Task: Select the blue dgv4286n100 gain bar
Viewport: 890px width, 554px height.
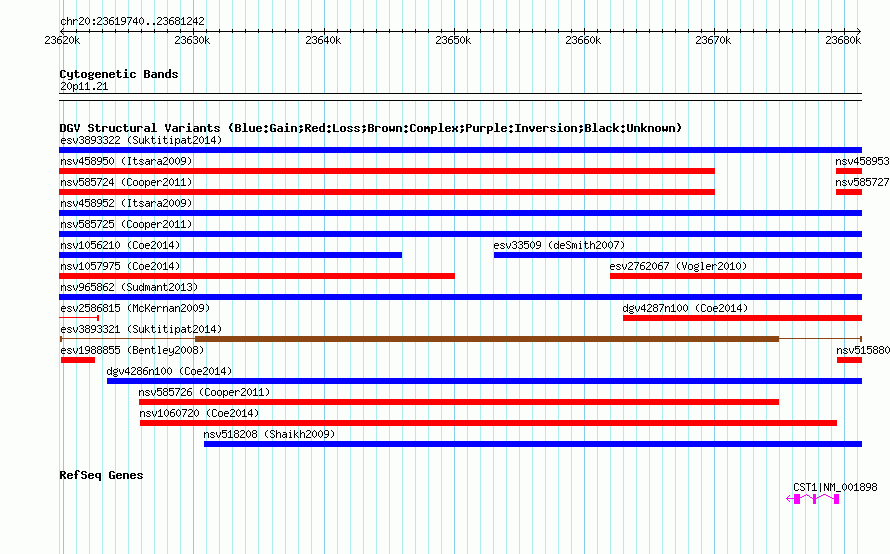Action: click(x=484, y=381)
